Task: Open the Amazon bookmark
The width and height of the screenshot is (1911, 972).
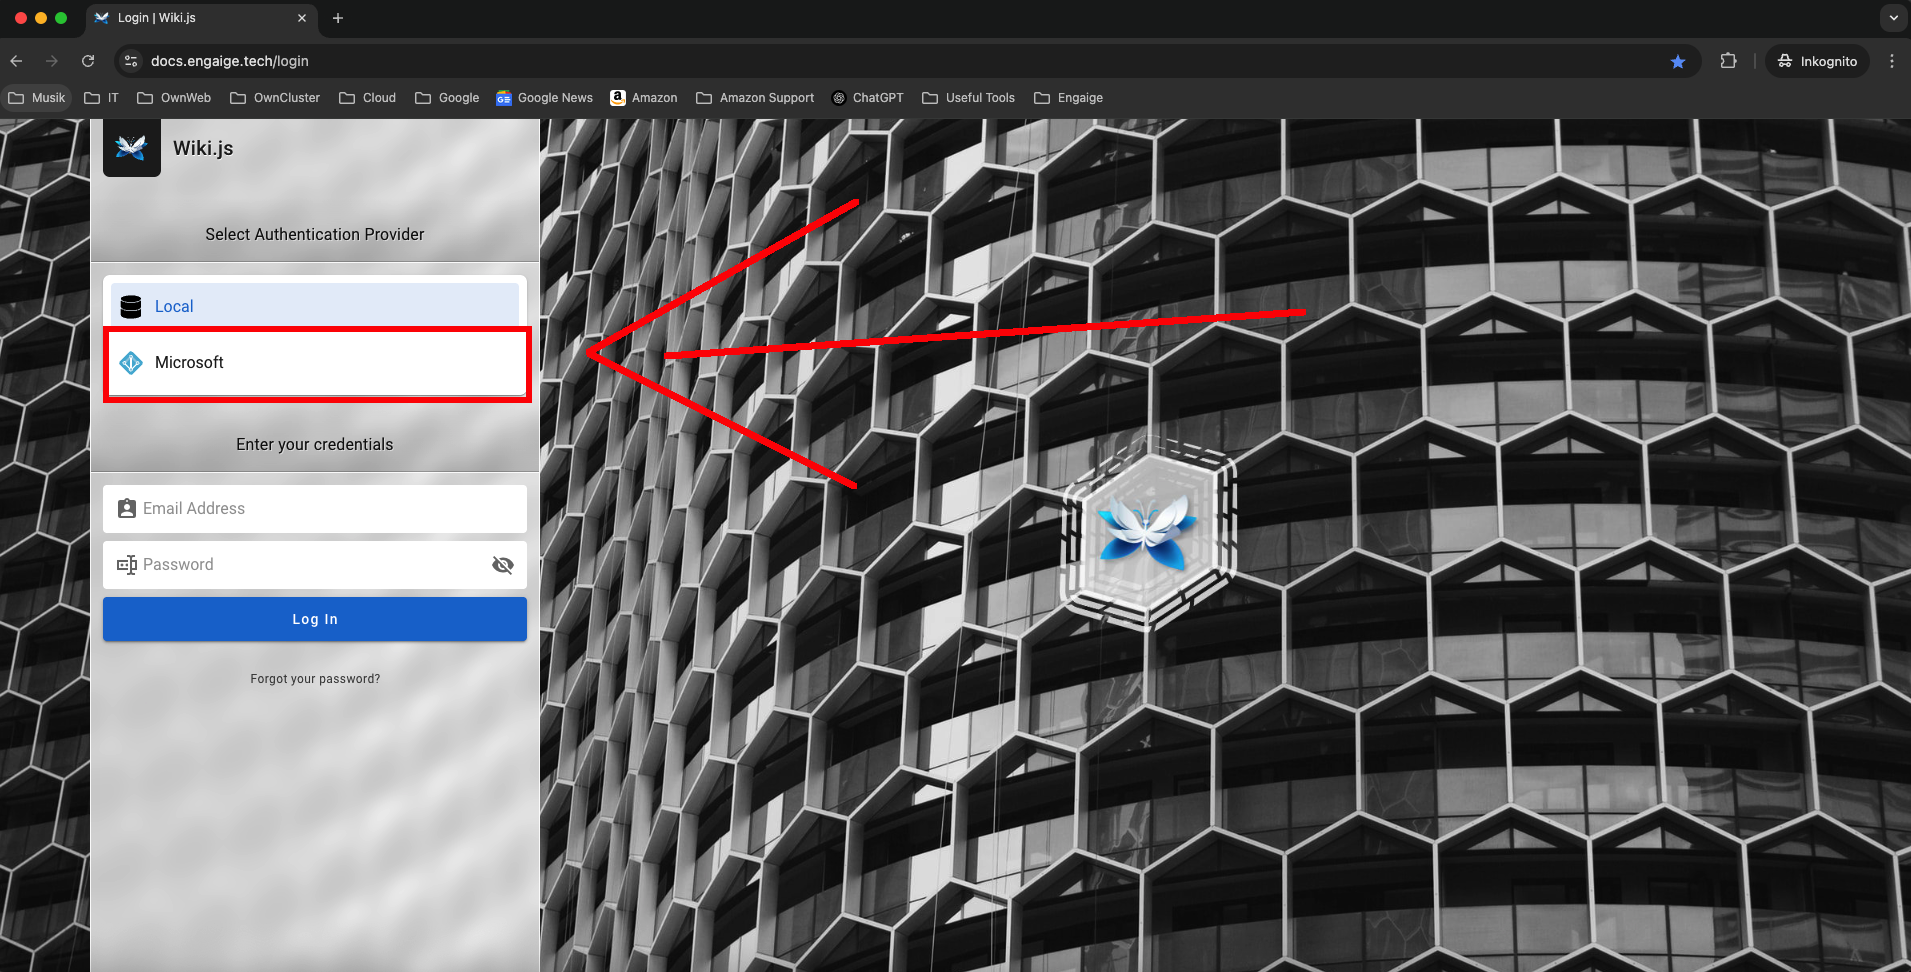Action: pos(644,98)
